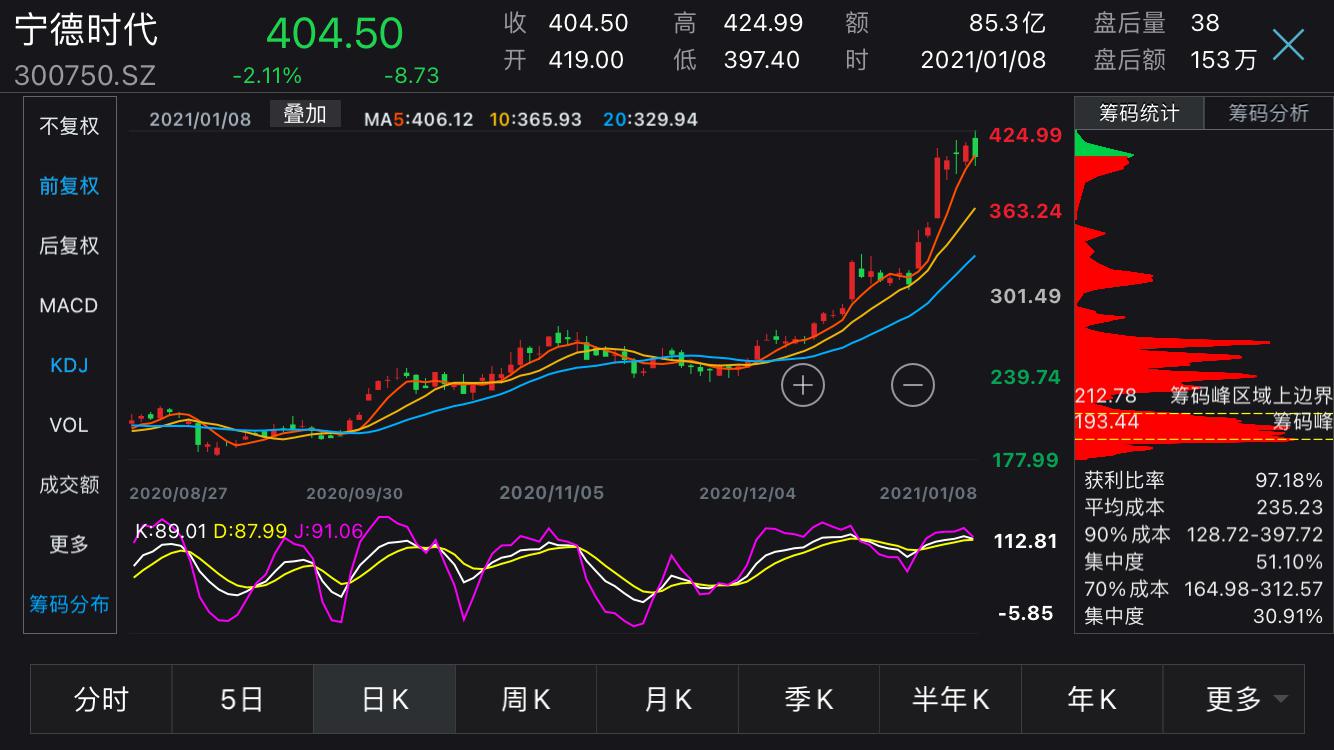
Task: Click the KDJ axis value -5.85
Action: [1025, 613]
